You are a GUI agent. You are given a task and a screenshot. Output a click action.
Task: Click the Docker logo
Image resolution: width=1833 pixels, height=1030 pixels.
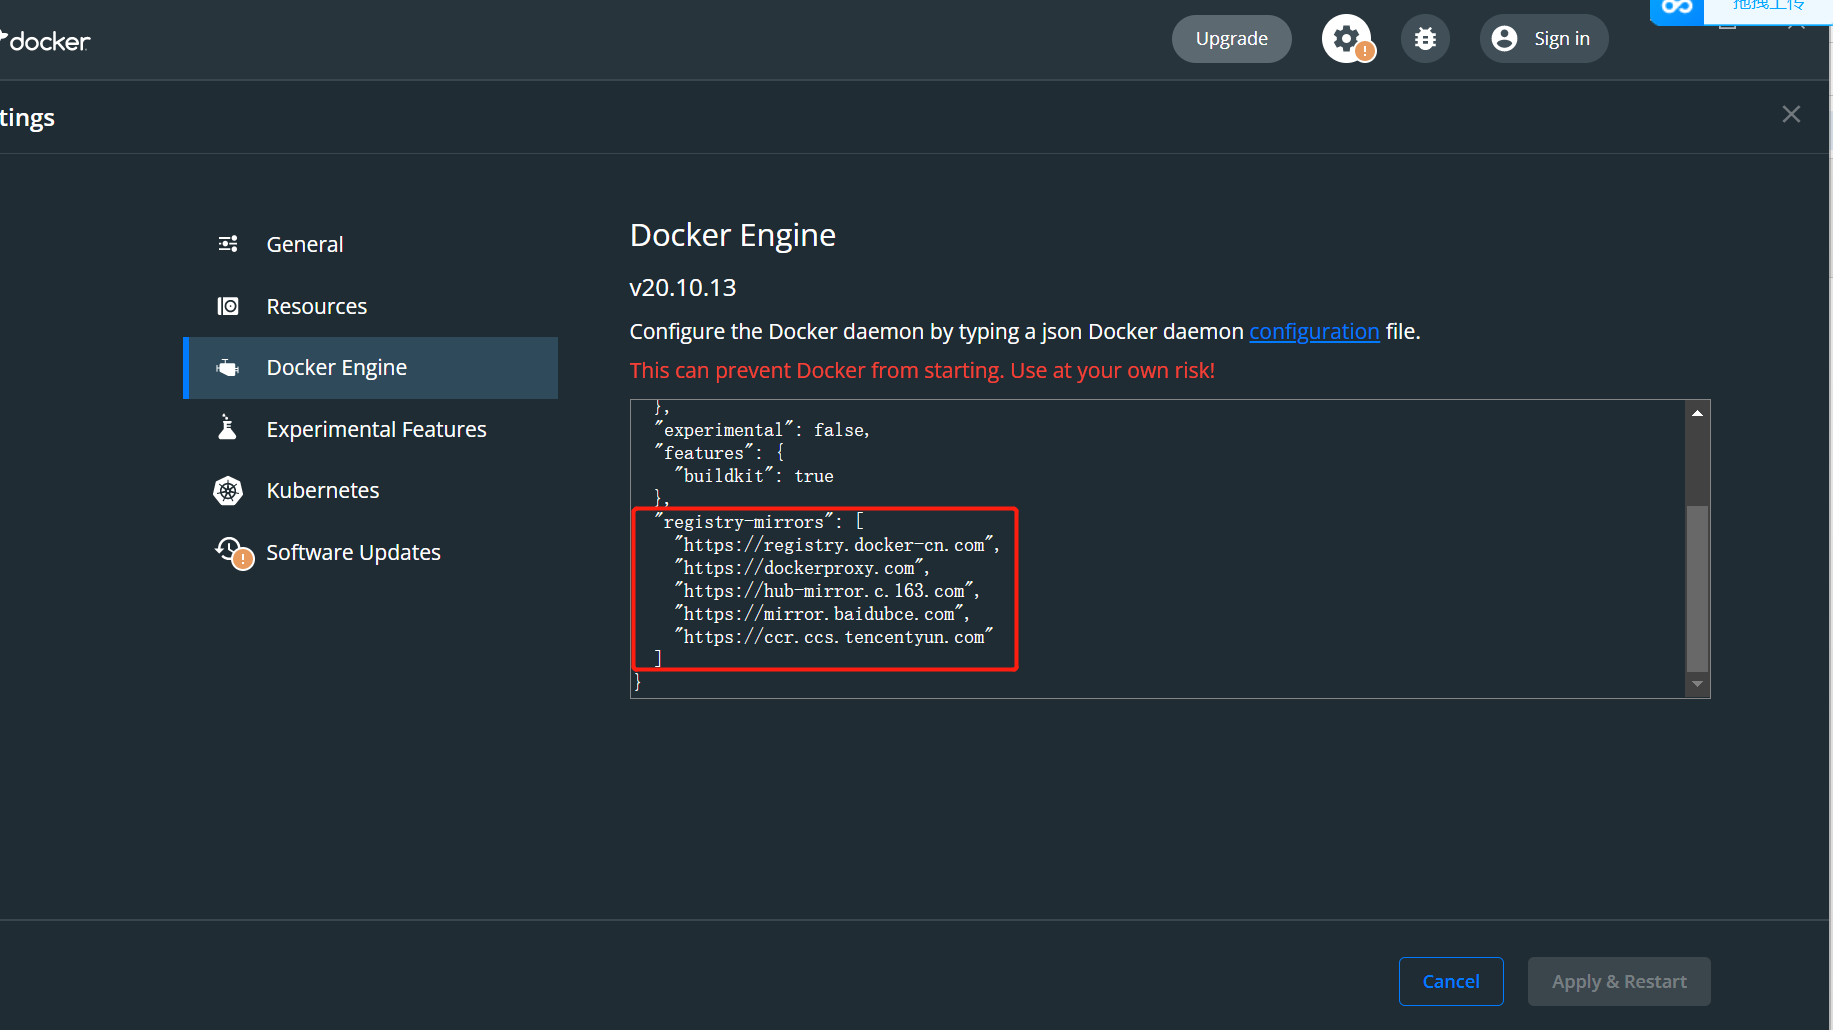pyautogui.click(x=45, y=41)
